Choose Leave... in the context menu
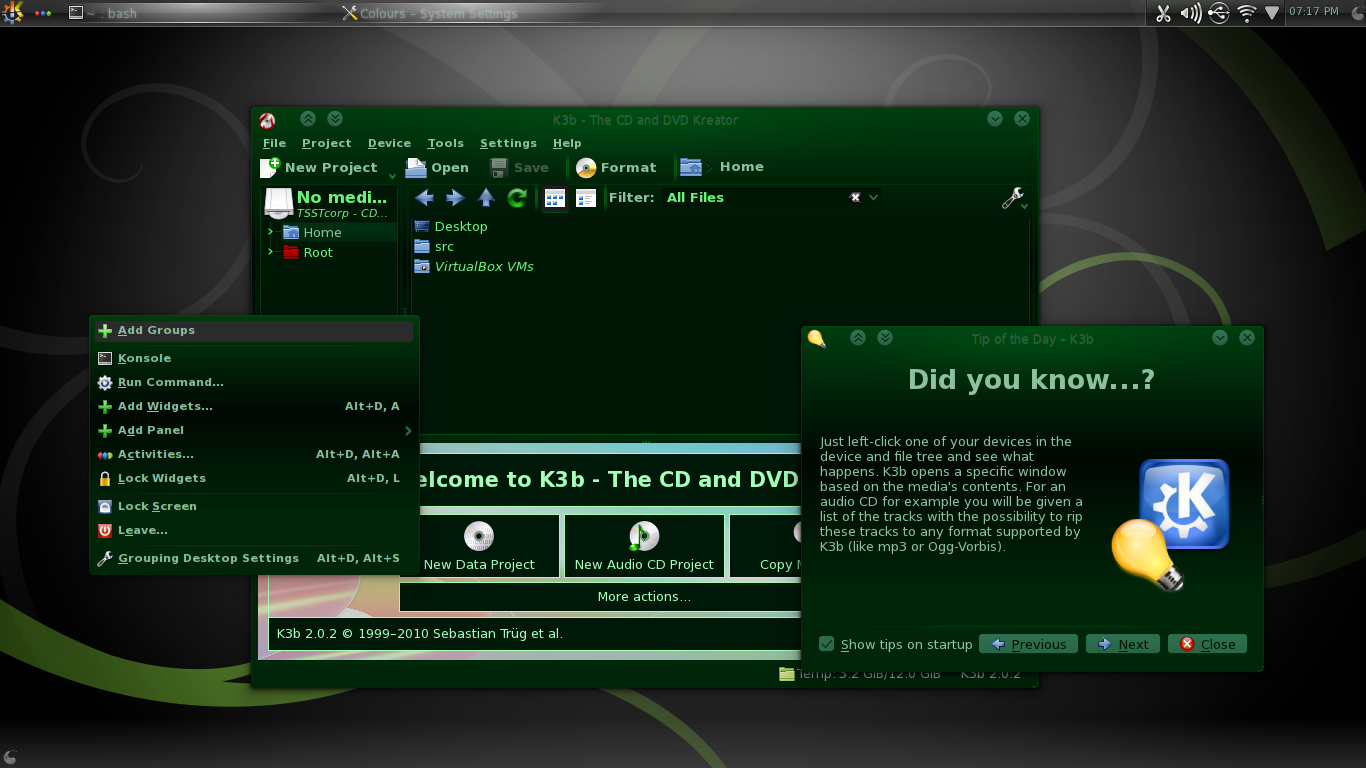The height and width of the screenshot is (768, 1366). click(x=254, y=530)
